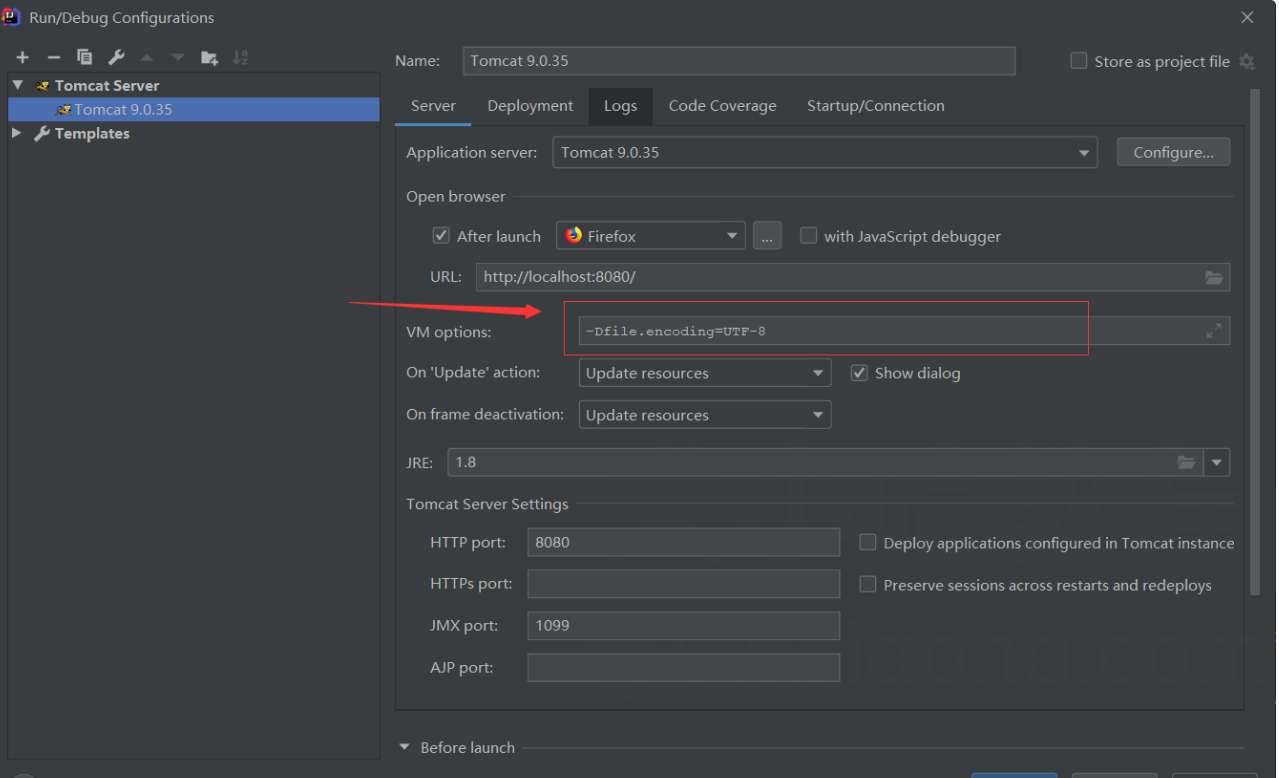Screen dimensions: 1279x778
Task: Switch to the Logs tab
Action: coord(620,106)
